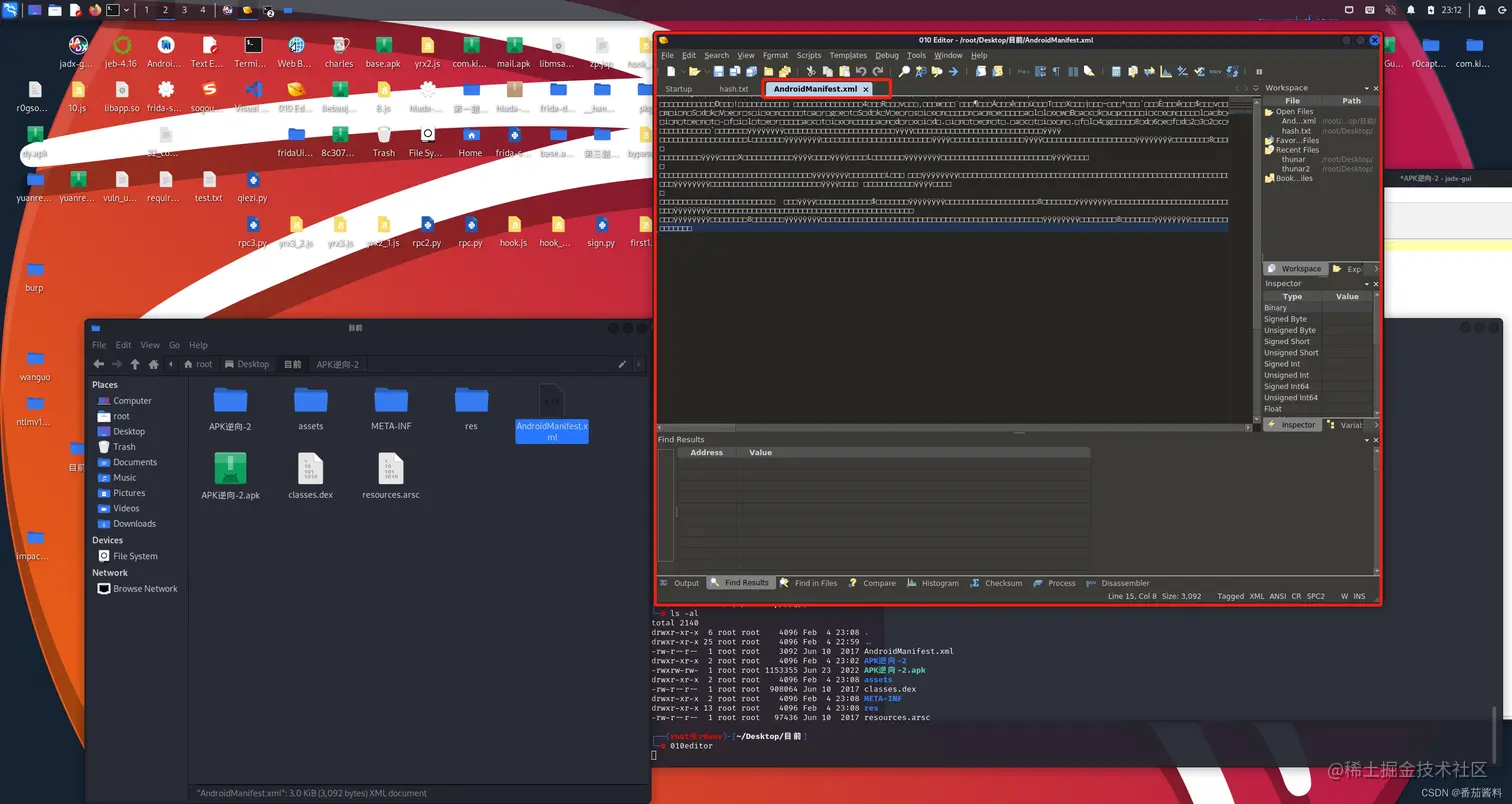Select the Signed Int row in Inspector
Viewport: 1512px width, 804px height.
(1318, 364)
